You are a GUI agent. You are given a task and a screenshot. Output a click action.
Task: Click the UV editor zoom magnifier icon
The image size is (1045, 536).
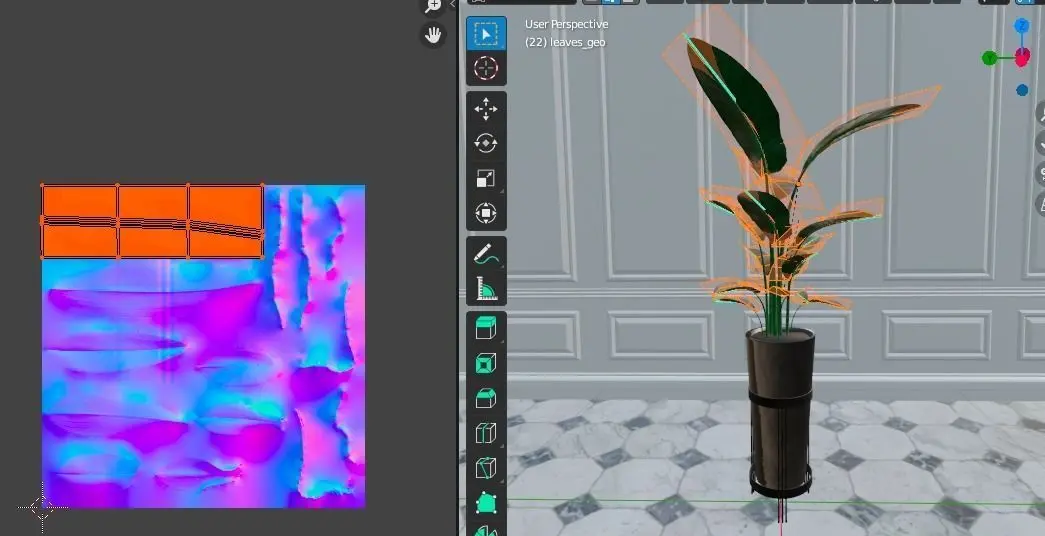[433, 6]
